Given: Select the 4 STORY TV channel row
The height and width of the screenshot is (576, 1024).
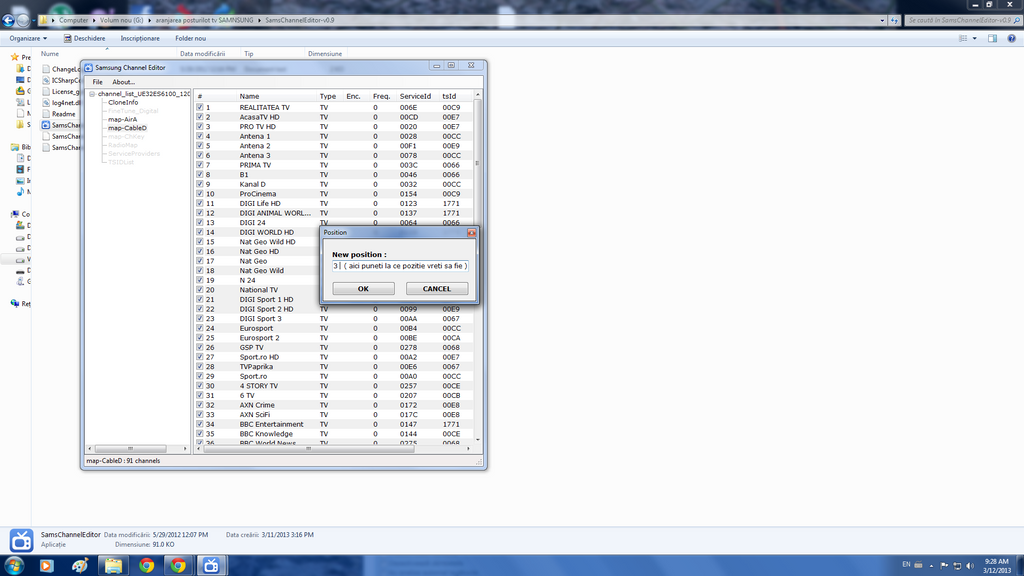Looking at the screenshot, I should tap(334, 386).
